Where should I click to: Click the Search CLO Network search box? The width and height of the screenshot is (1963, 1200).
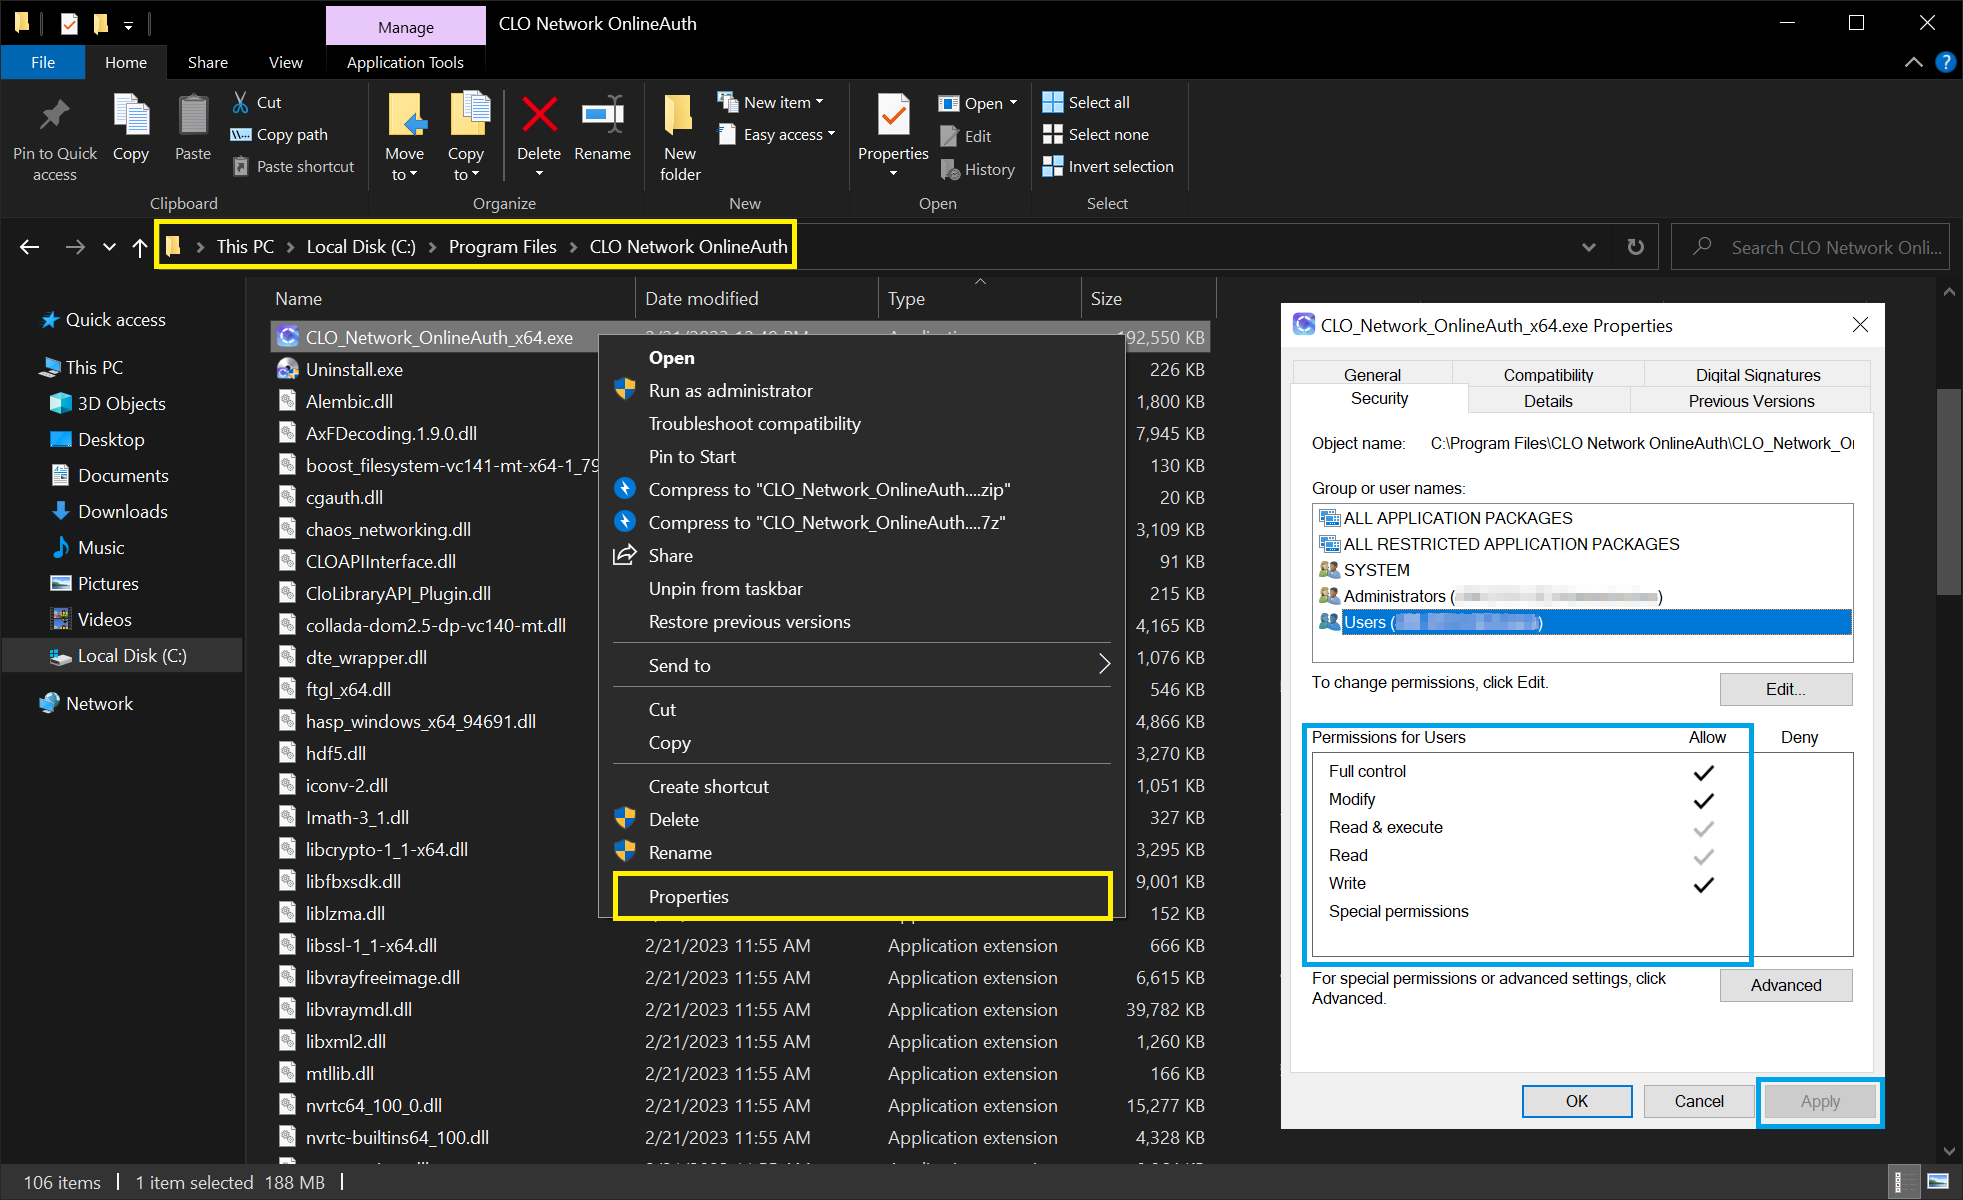(x=1810, y=247)
